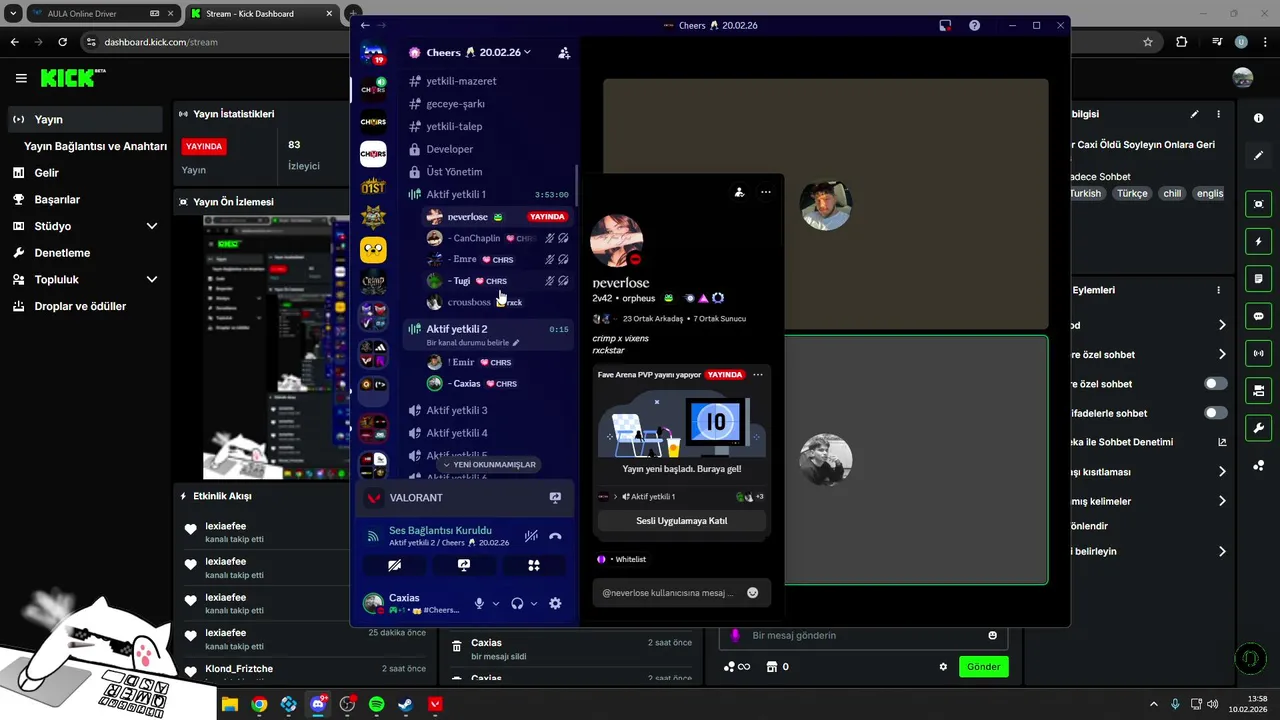Open the wrench tools panel icon
The height and width of the screenshot is (720, 1280).
[1258, 428]
